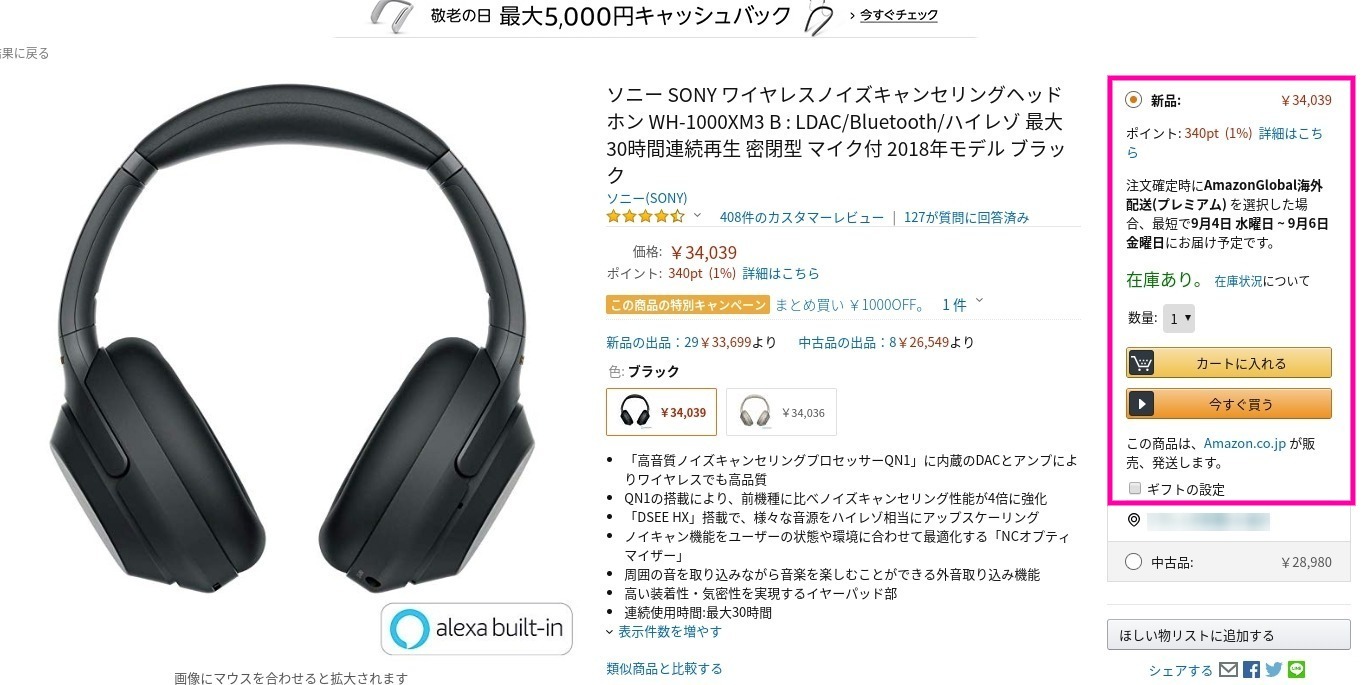
Task: Open the 数量 quantity dropdown
Action: 1179,319
